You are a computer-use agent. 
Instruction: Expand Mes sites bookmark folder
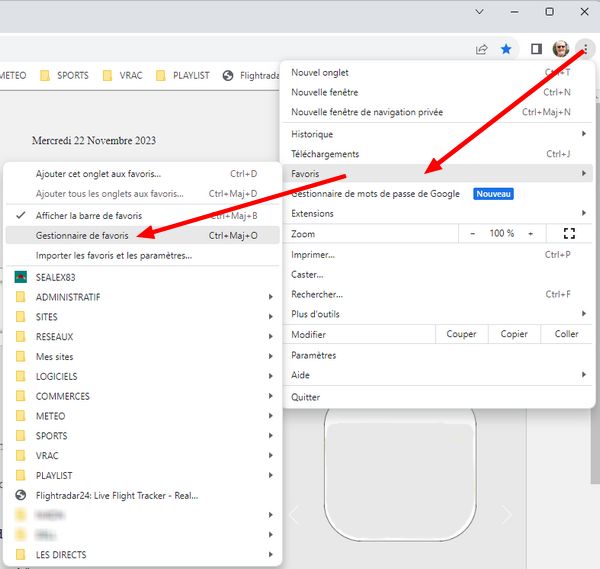(142, 357)
